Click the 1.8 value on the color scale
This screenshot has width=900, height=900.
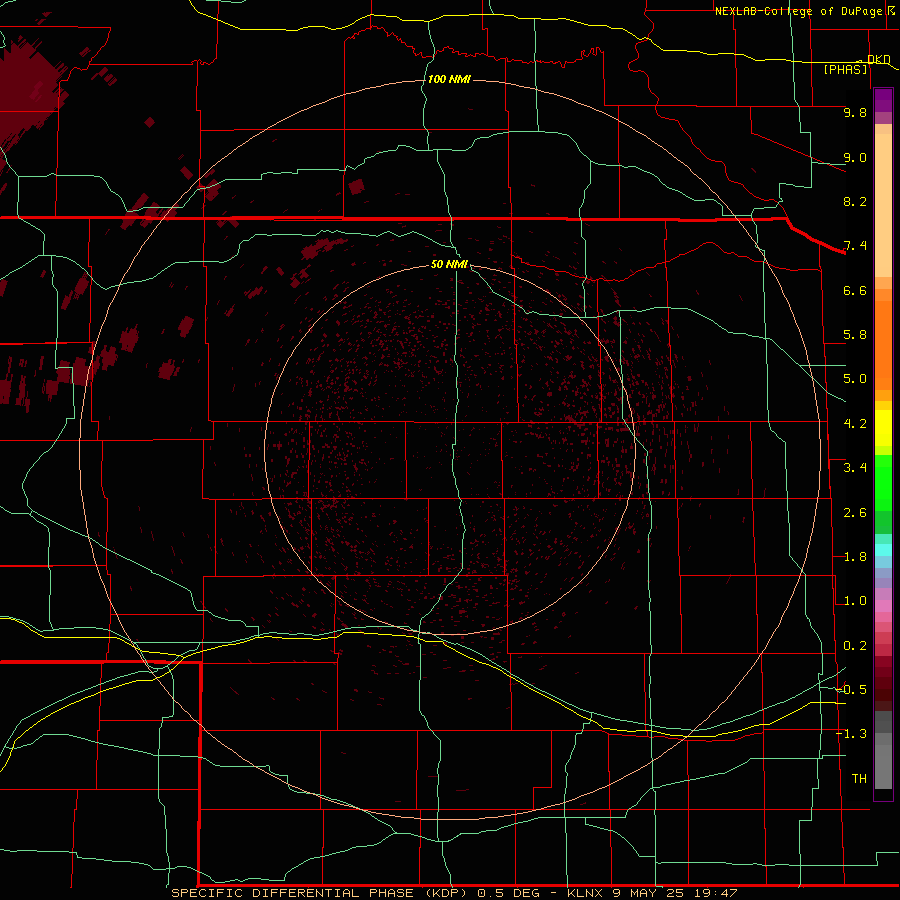point(855,557)
